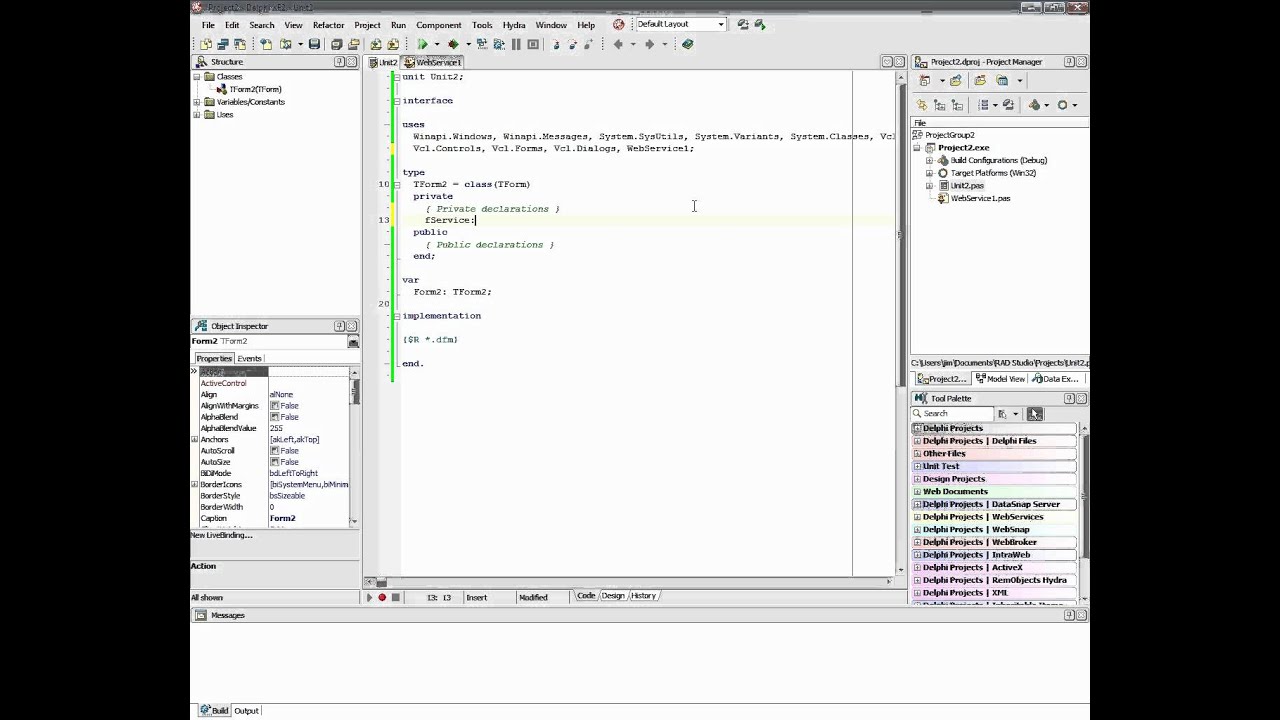Screen dimensions: 1280x720
Task: Click the Help contents book icon
Action: [x=687, y=44]
